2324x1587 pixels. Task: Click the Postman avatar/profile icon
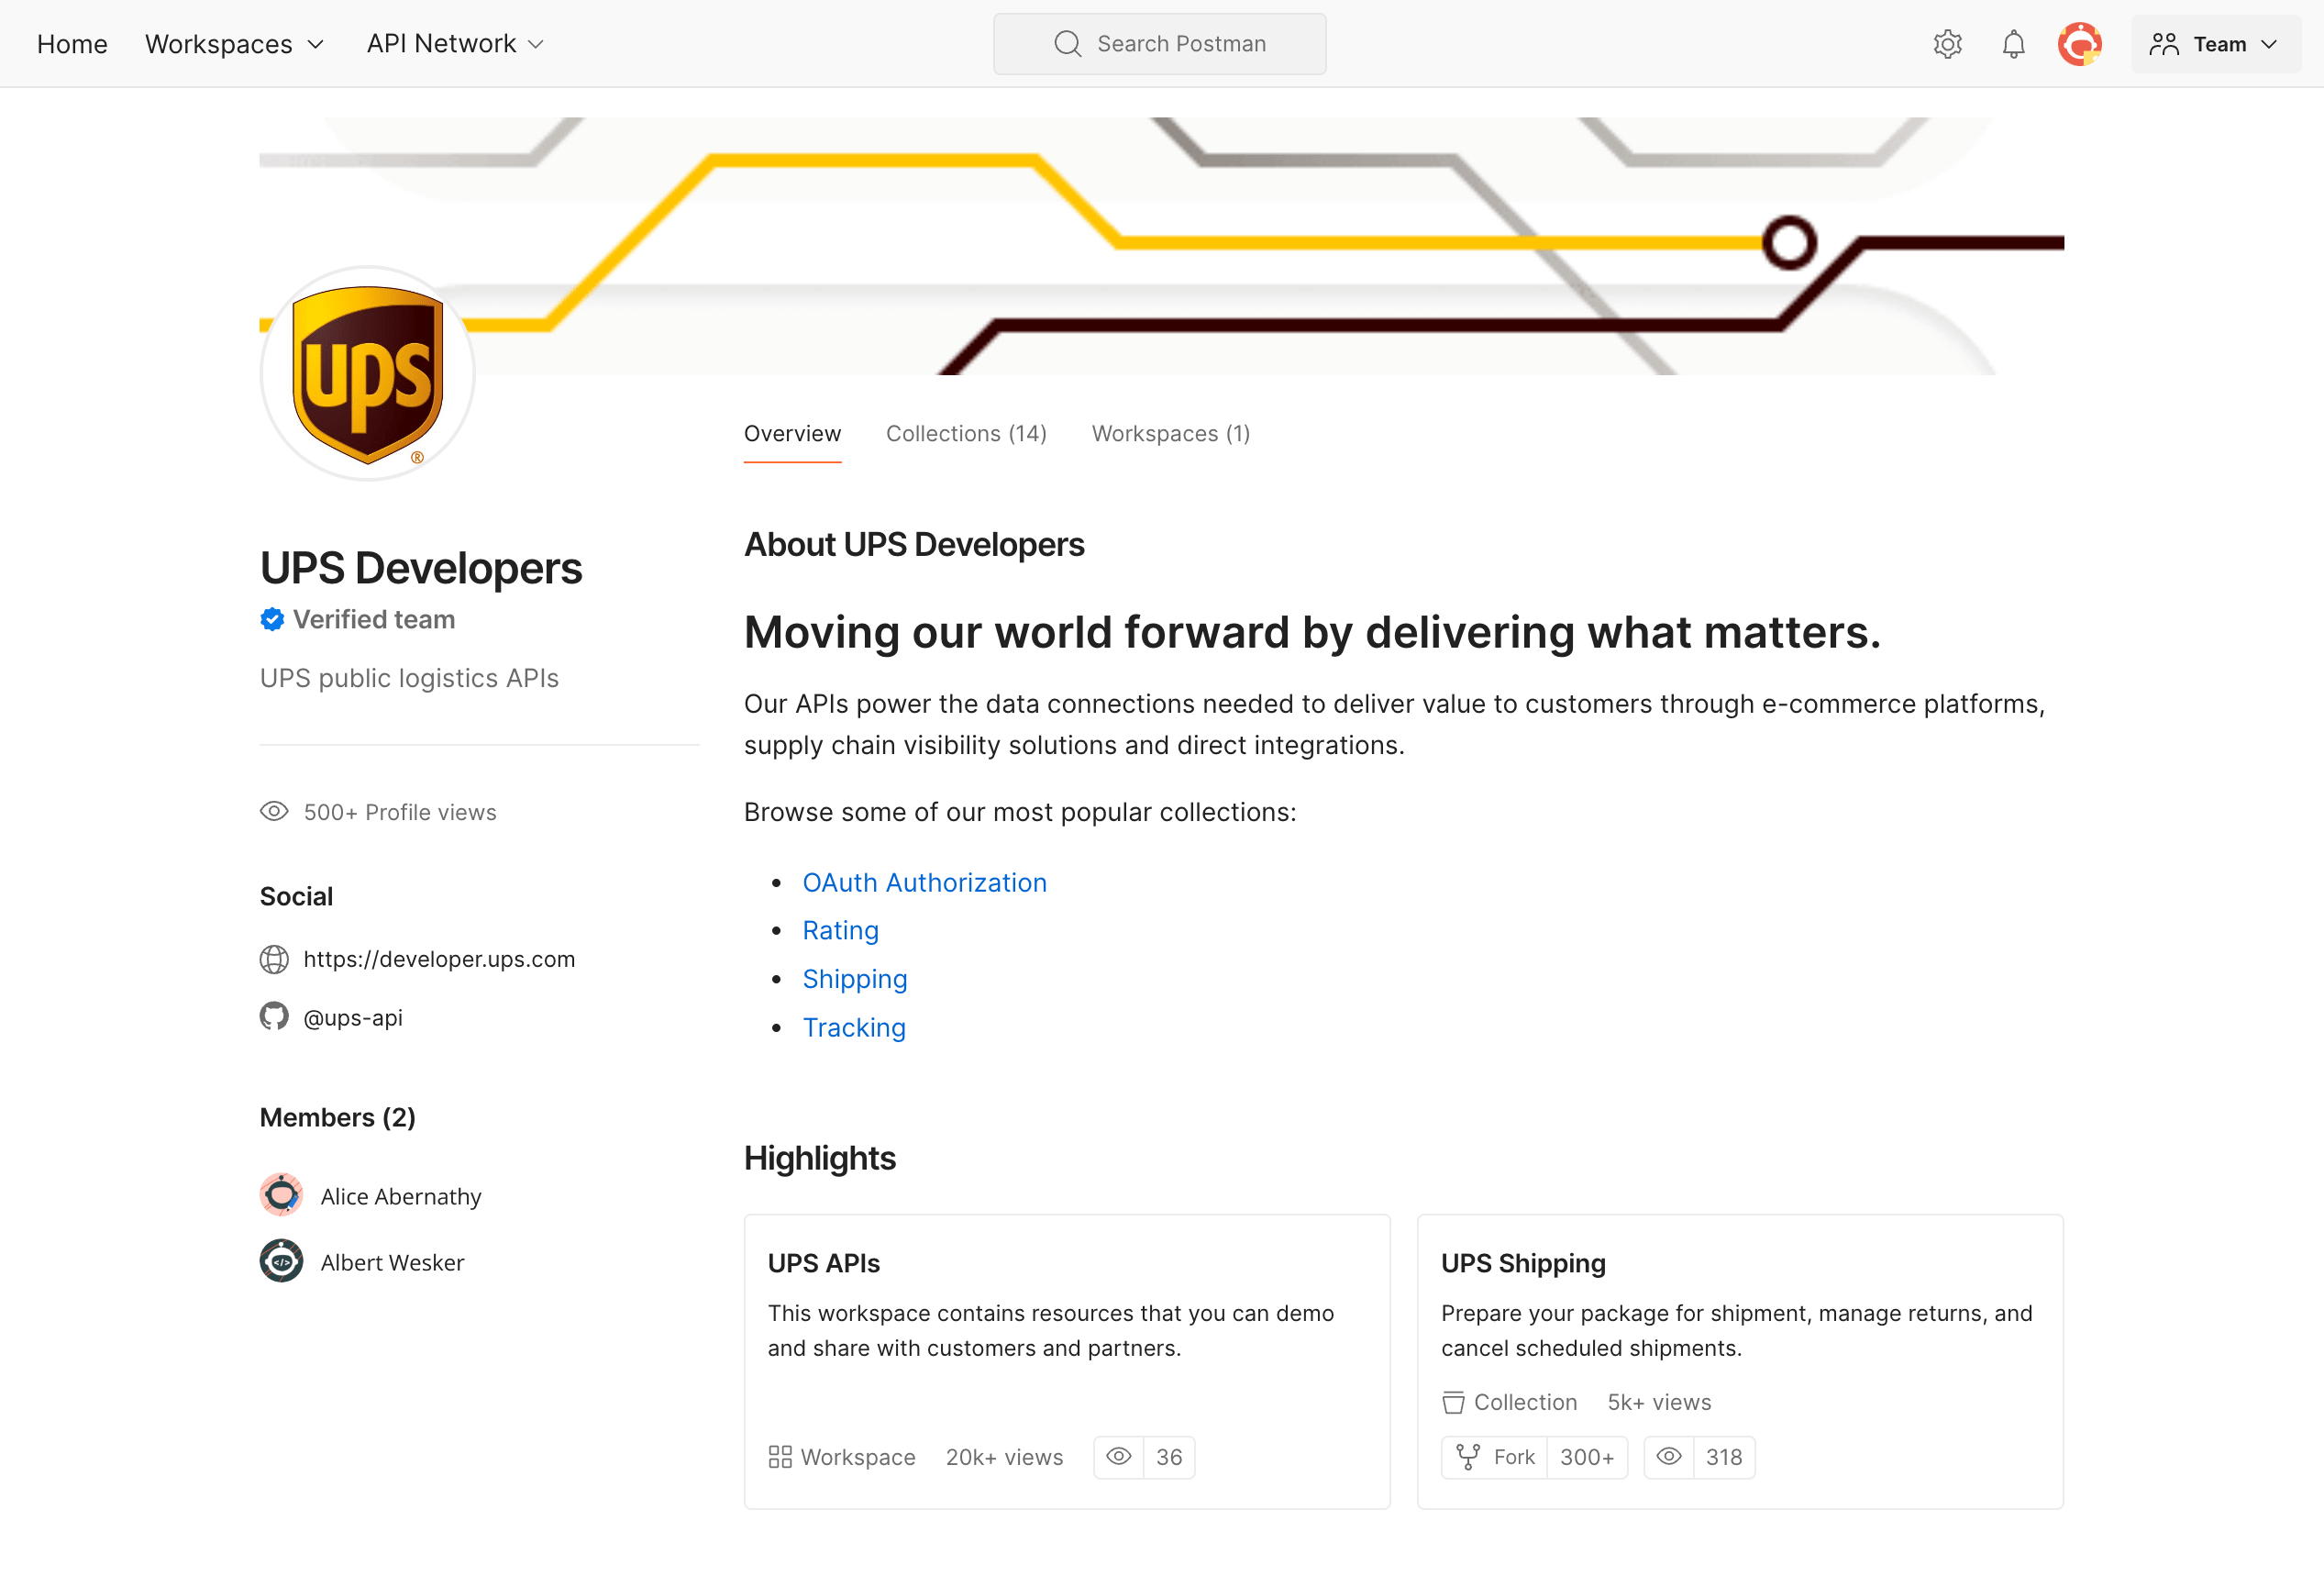[x=2080, y=42]
